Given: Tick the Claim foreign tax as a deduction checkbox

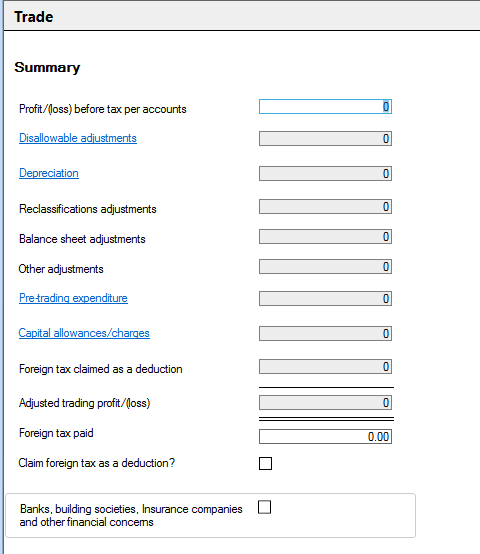Looking at the screenshot, I should coord(265,463).
